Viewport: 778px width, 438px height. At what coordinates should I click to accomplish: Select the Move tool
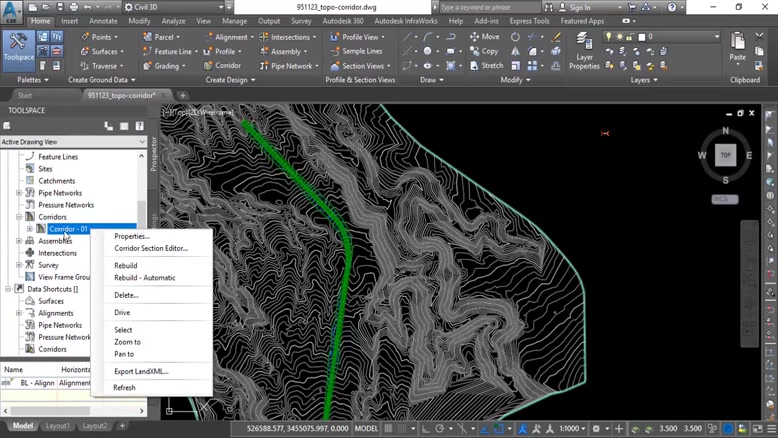[484, 37]
